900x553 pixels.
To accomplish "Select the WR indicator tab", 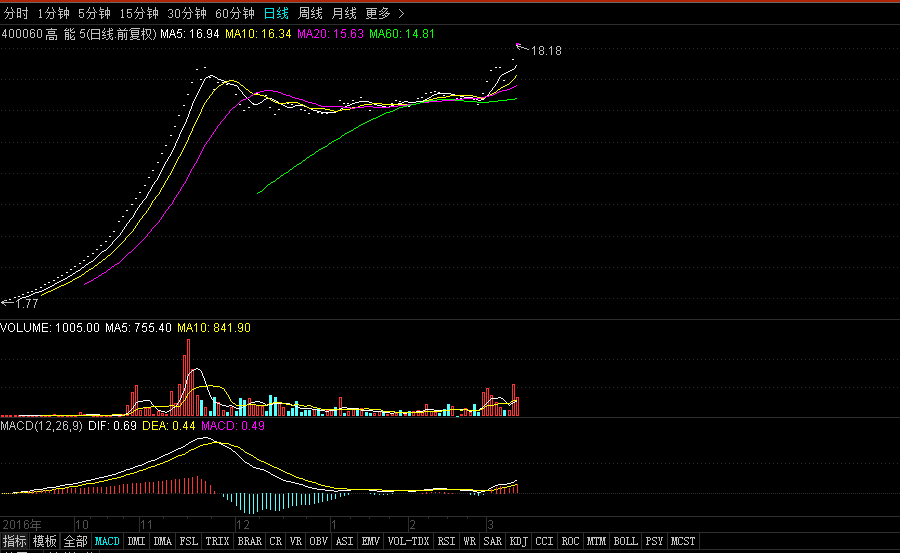I will 469,541.
